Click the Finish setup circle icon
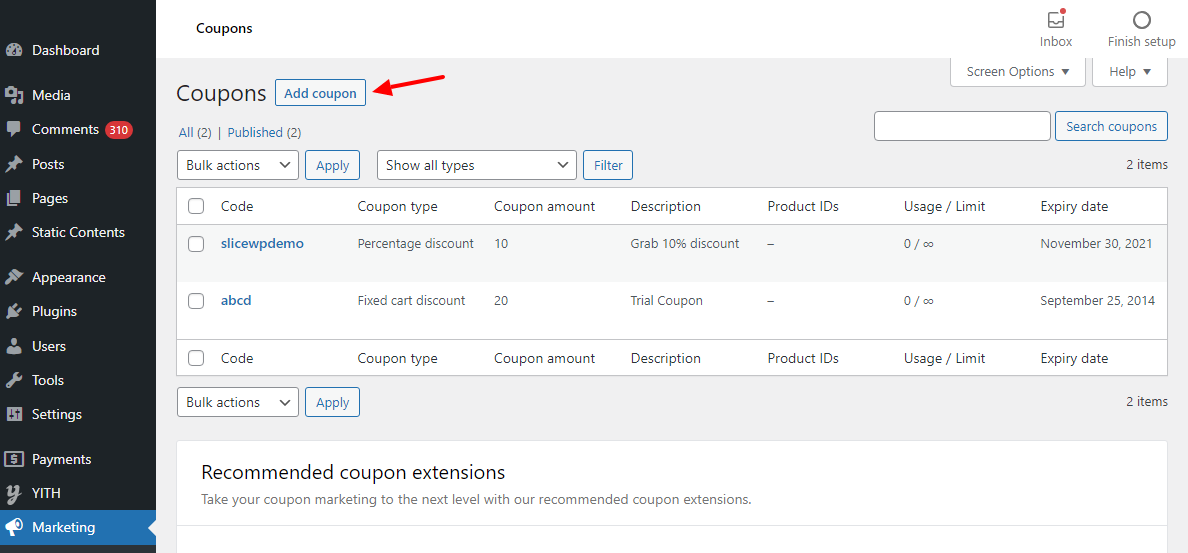This screenshot has width=1188, height=553. tap(1141, 20)
